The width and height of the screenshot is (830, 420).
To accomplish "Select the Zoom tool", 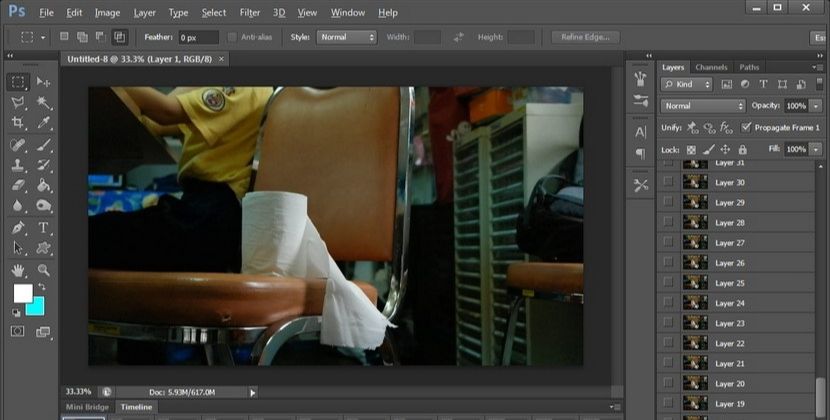I will tap(43, 271).
